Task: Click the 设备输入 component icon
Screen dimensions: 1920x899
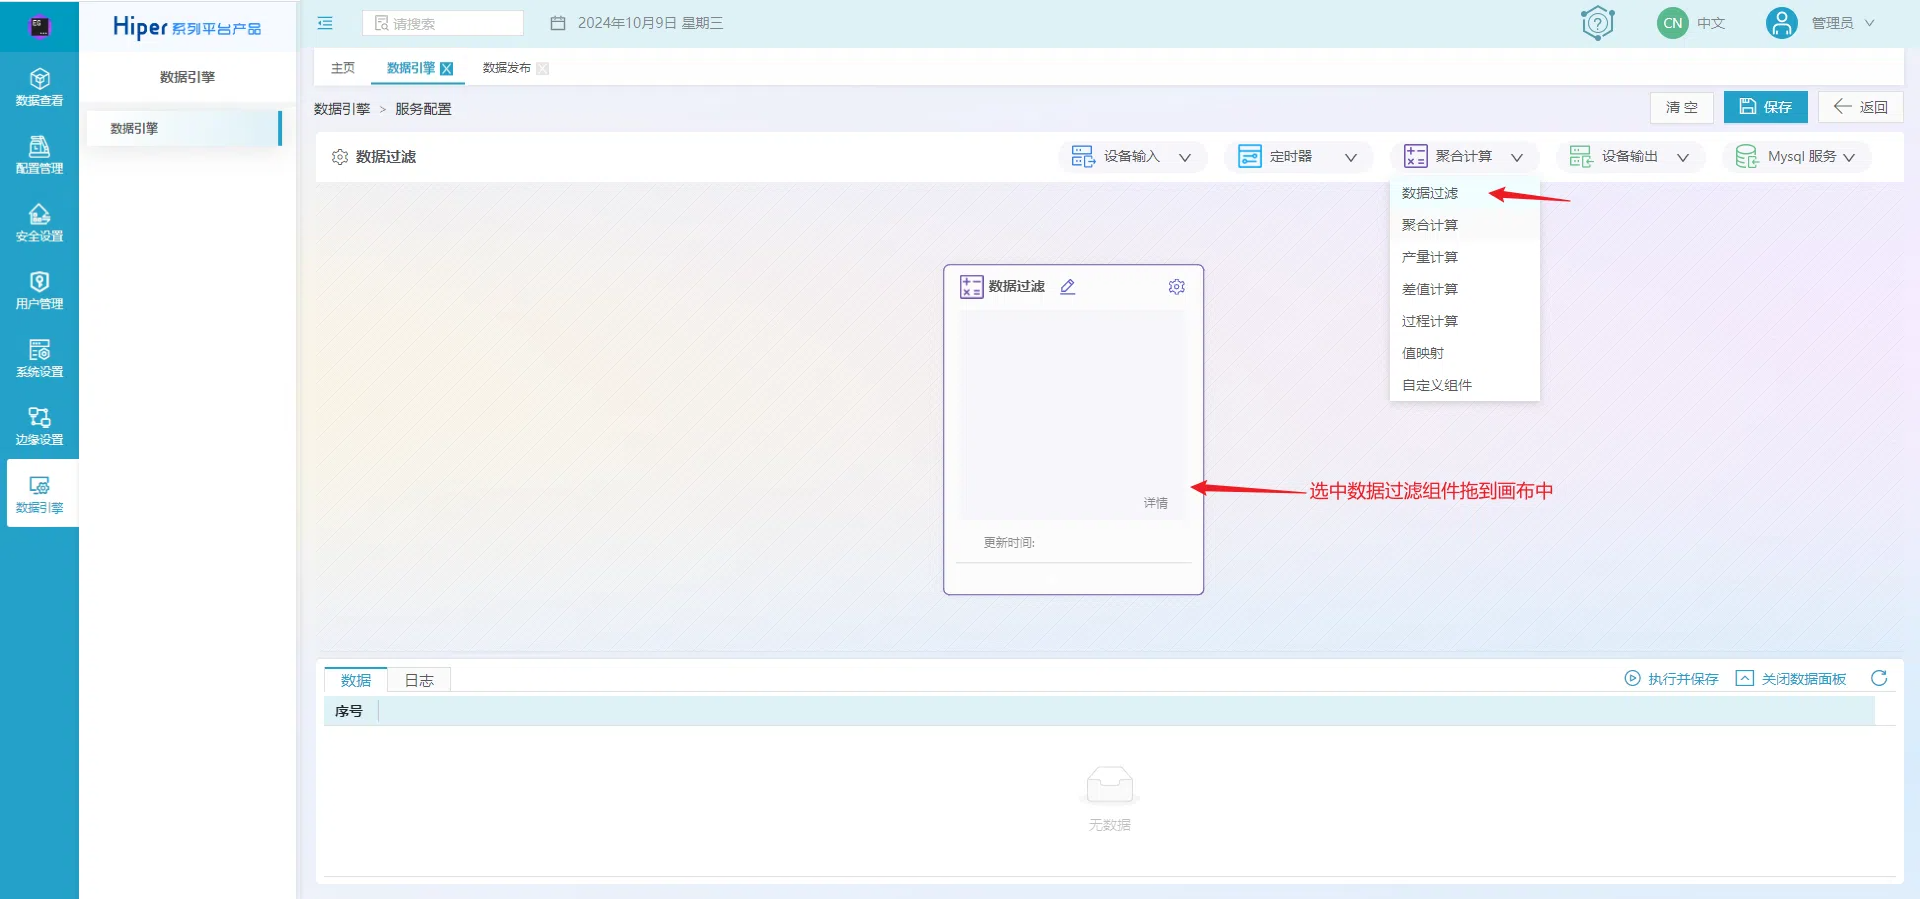Action: coord(1083,156)
